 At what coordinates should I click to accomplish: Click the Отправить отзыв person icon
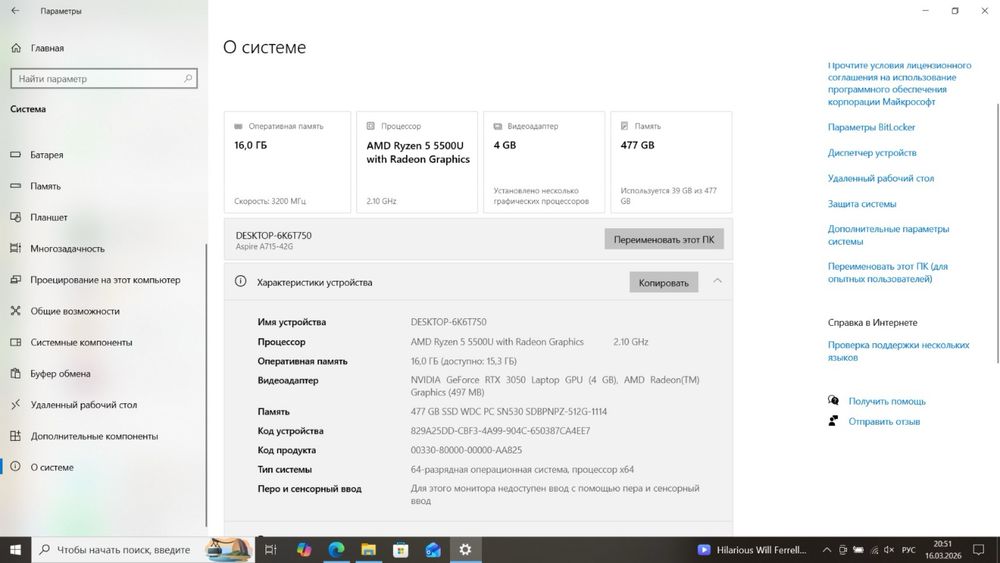(833, 421)
